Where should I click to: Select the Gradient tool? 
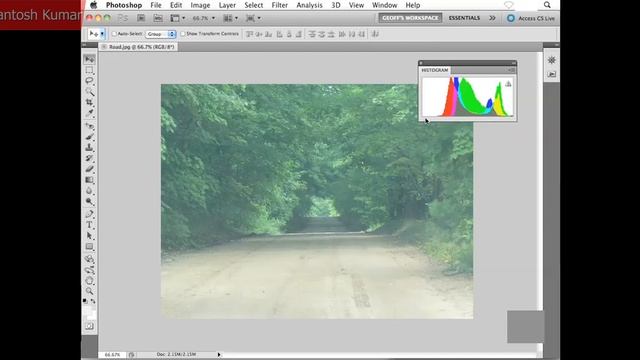[x=89, y=180]
